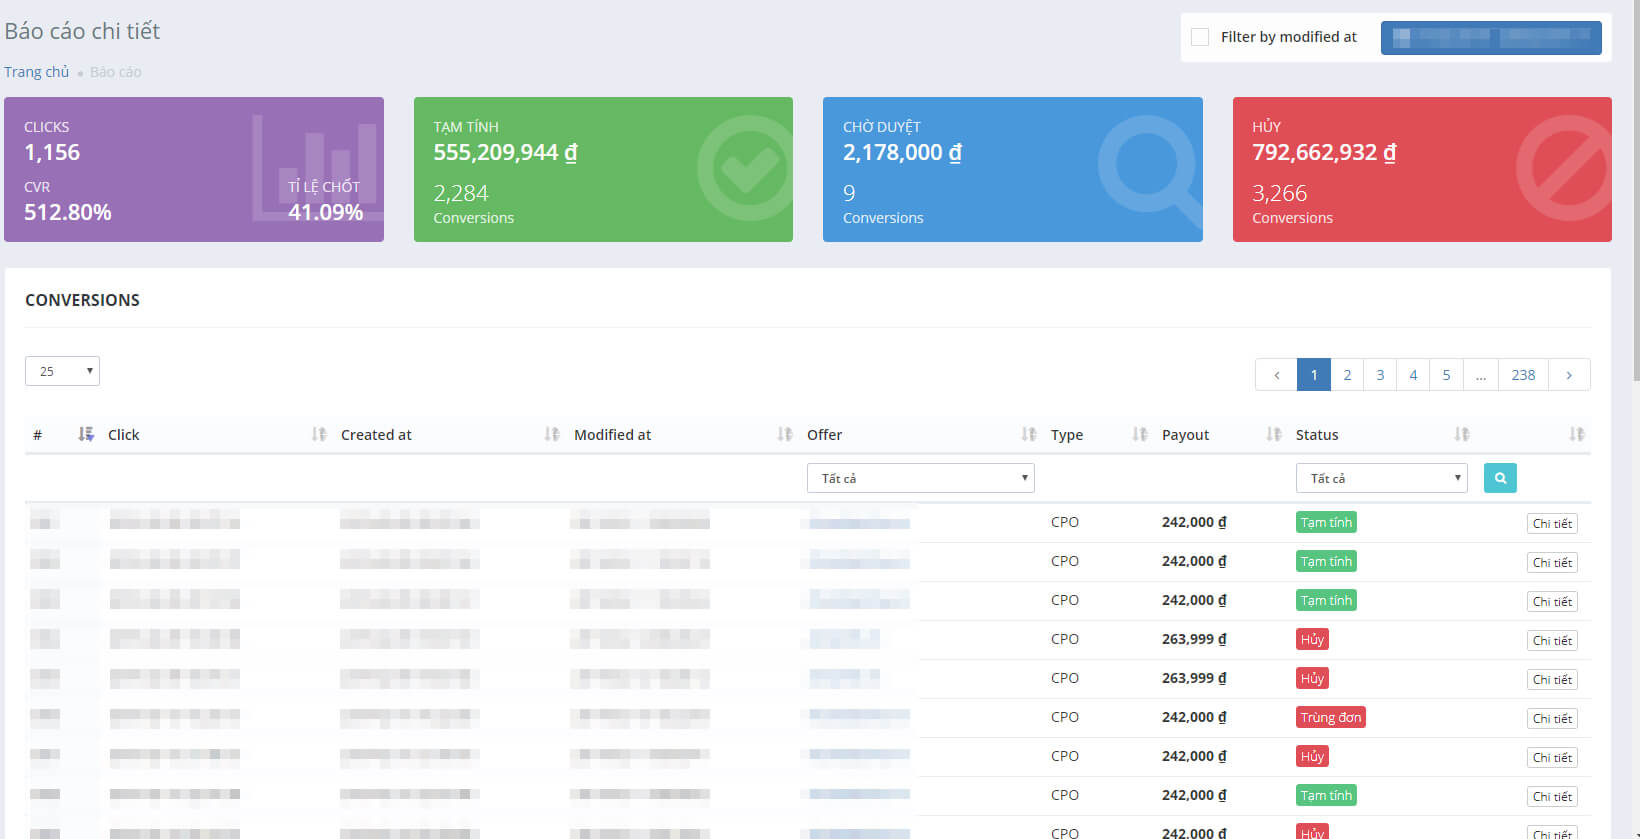Click the 555,209,944 đ amount

coord(505,152)
